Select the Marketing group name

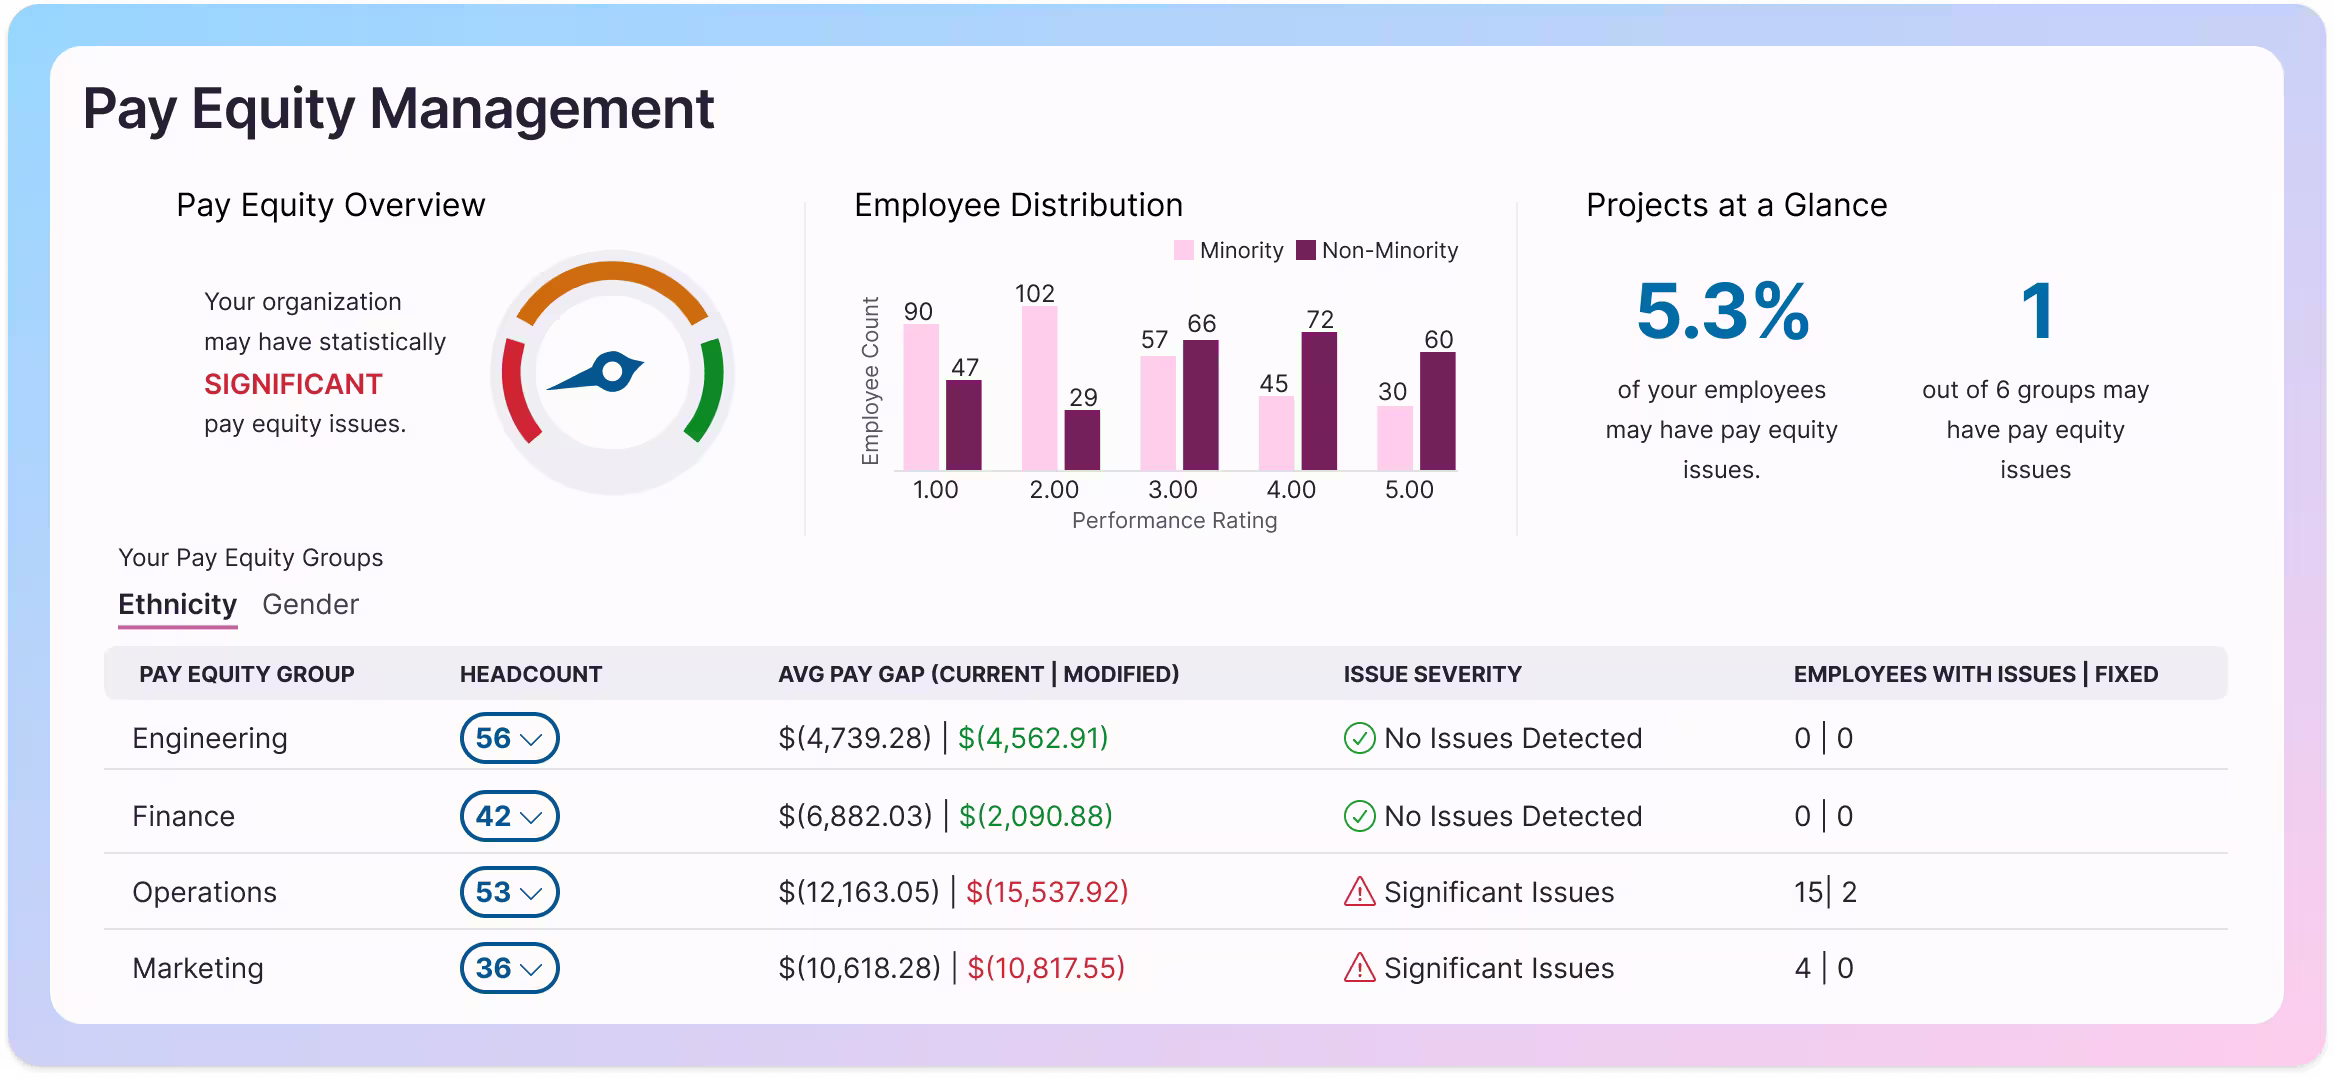[198, 968]
